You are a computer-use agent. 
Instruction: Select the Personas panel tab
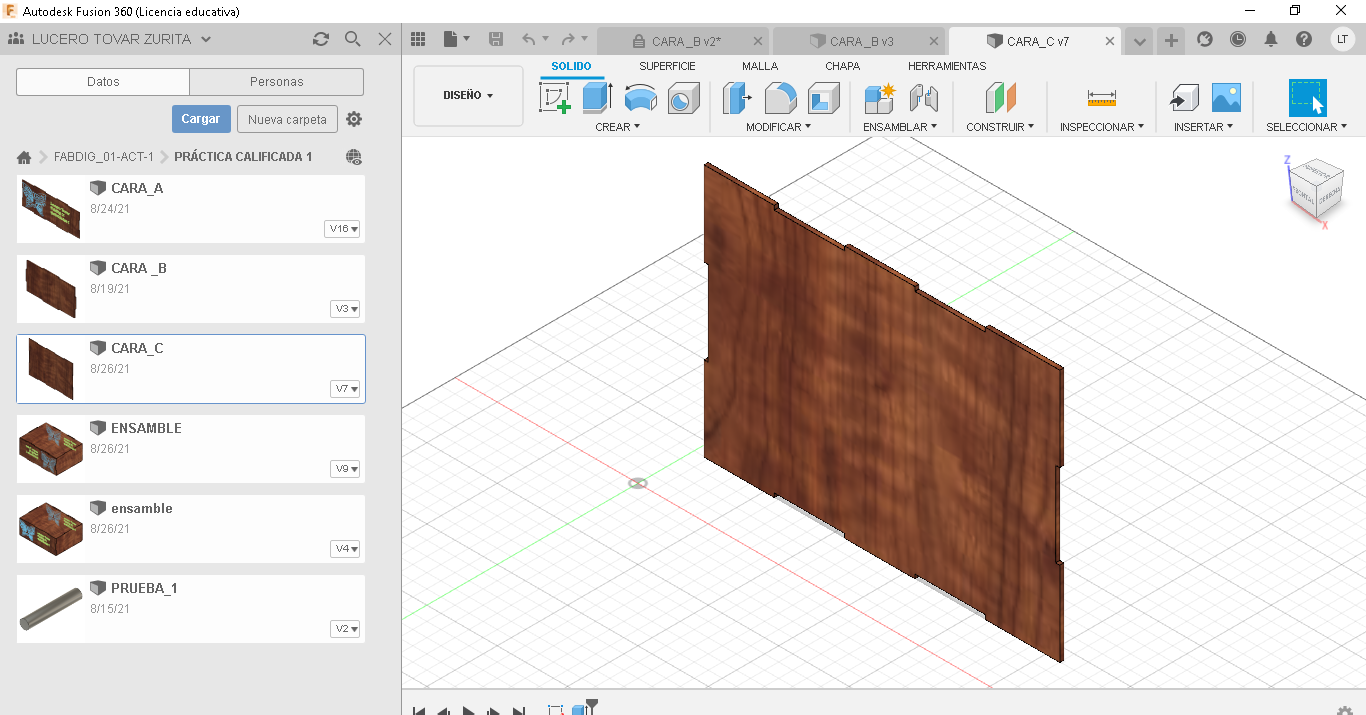click(277, 82)
